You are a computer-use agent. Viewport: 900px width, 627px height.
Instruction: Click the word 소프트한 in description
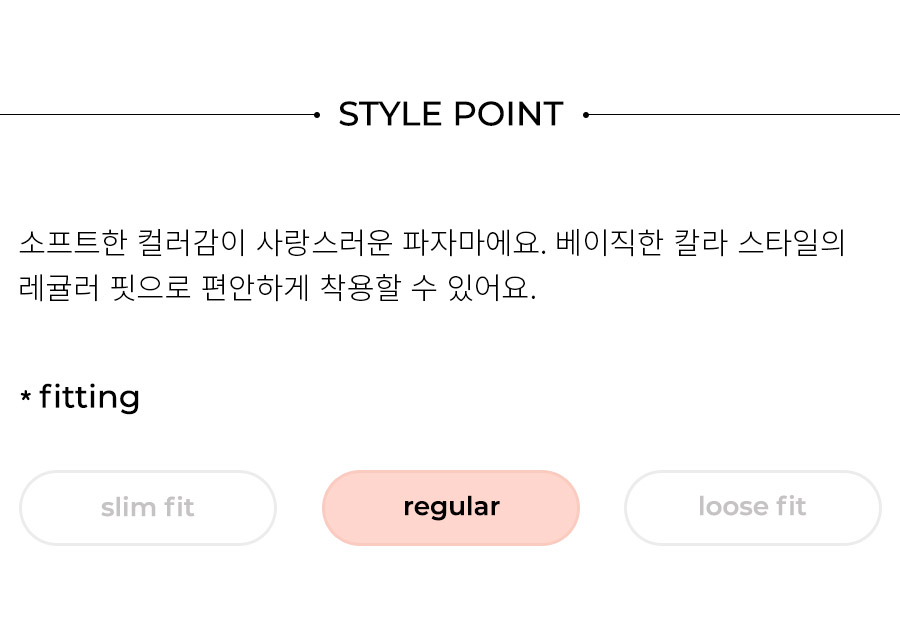73,242
